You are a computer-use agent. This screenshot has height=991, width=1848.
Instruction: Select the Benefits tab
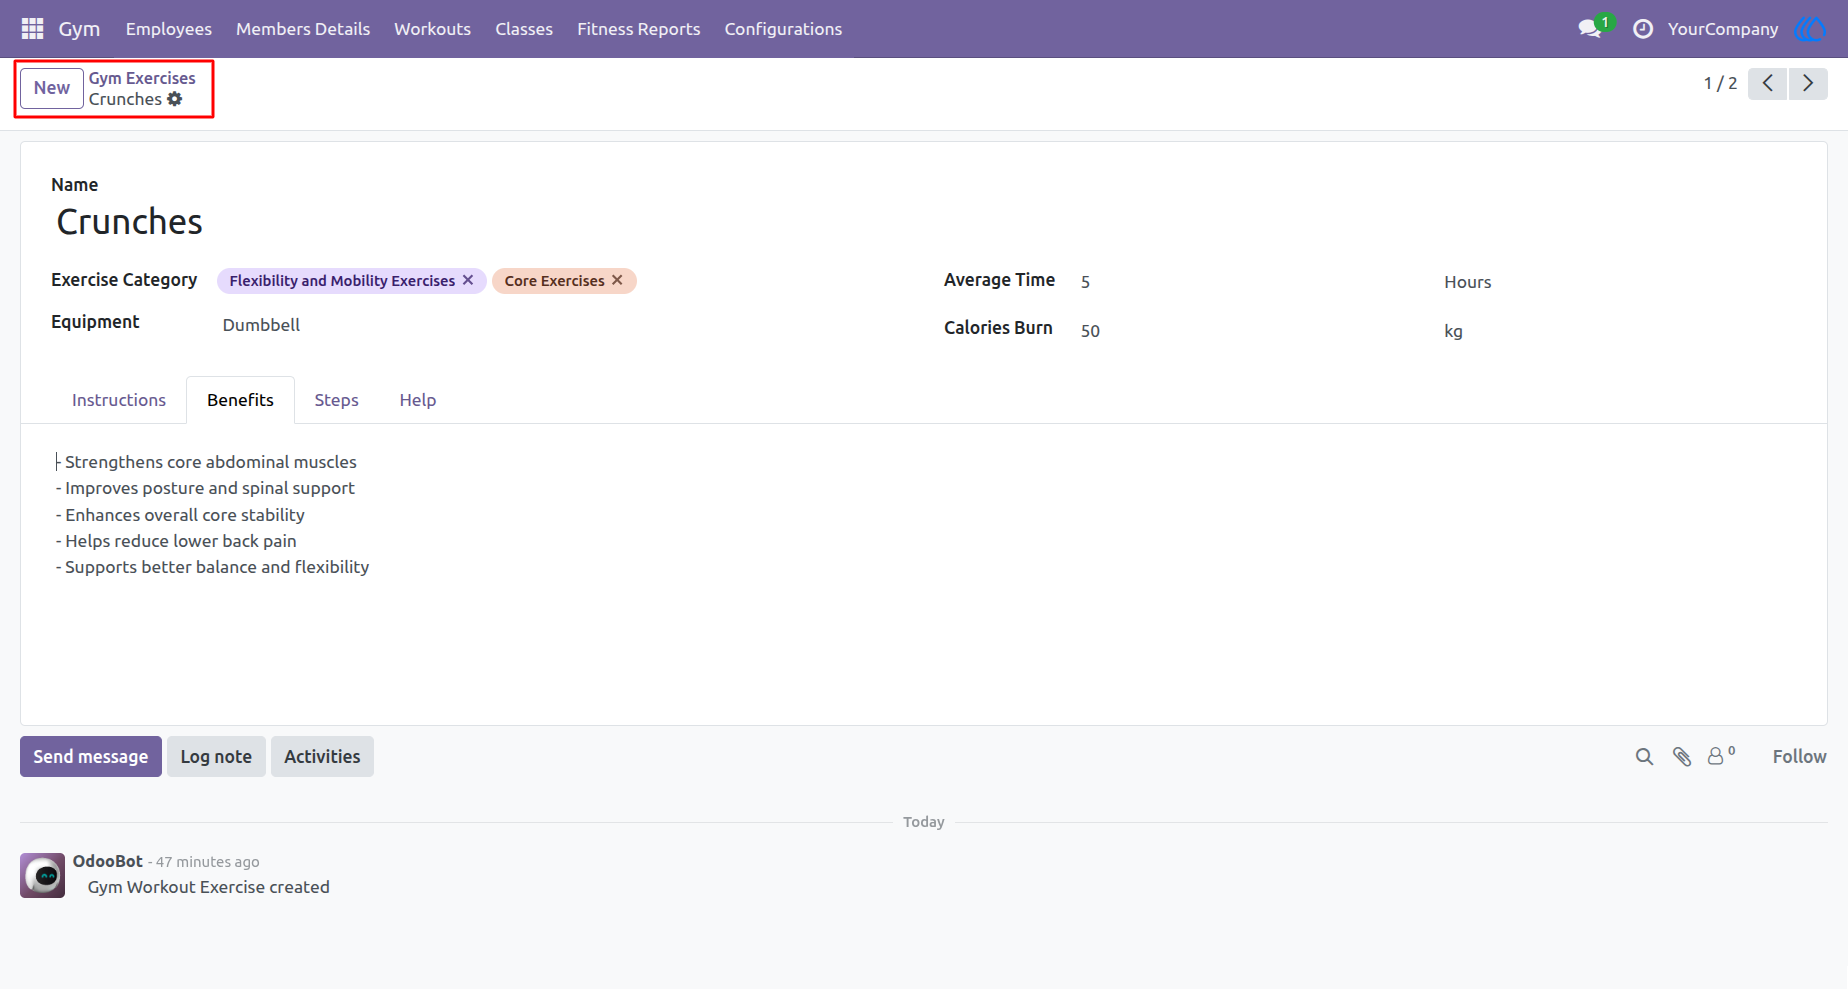click(x=240, y=400)
